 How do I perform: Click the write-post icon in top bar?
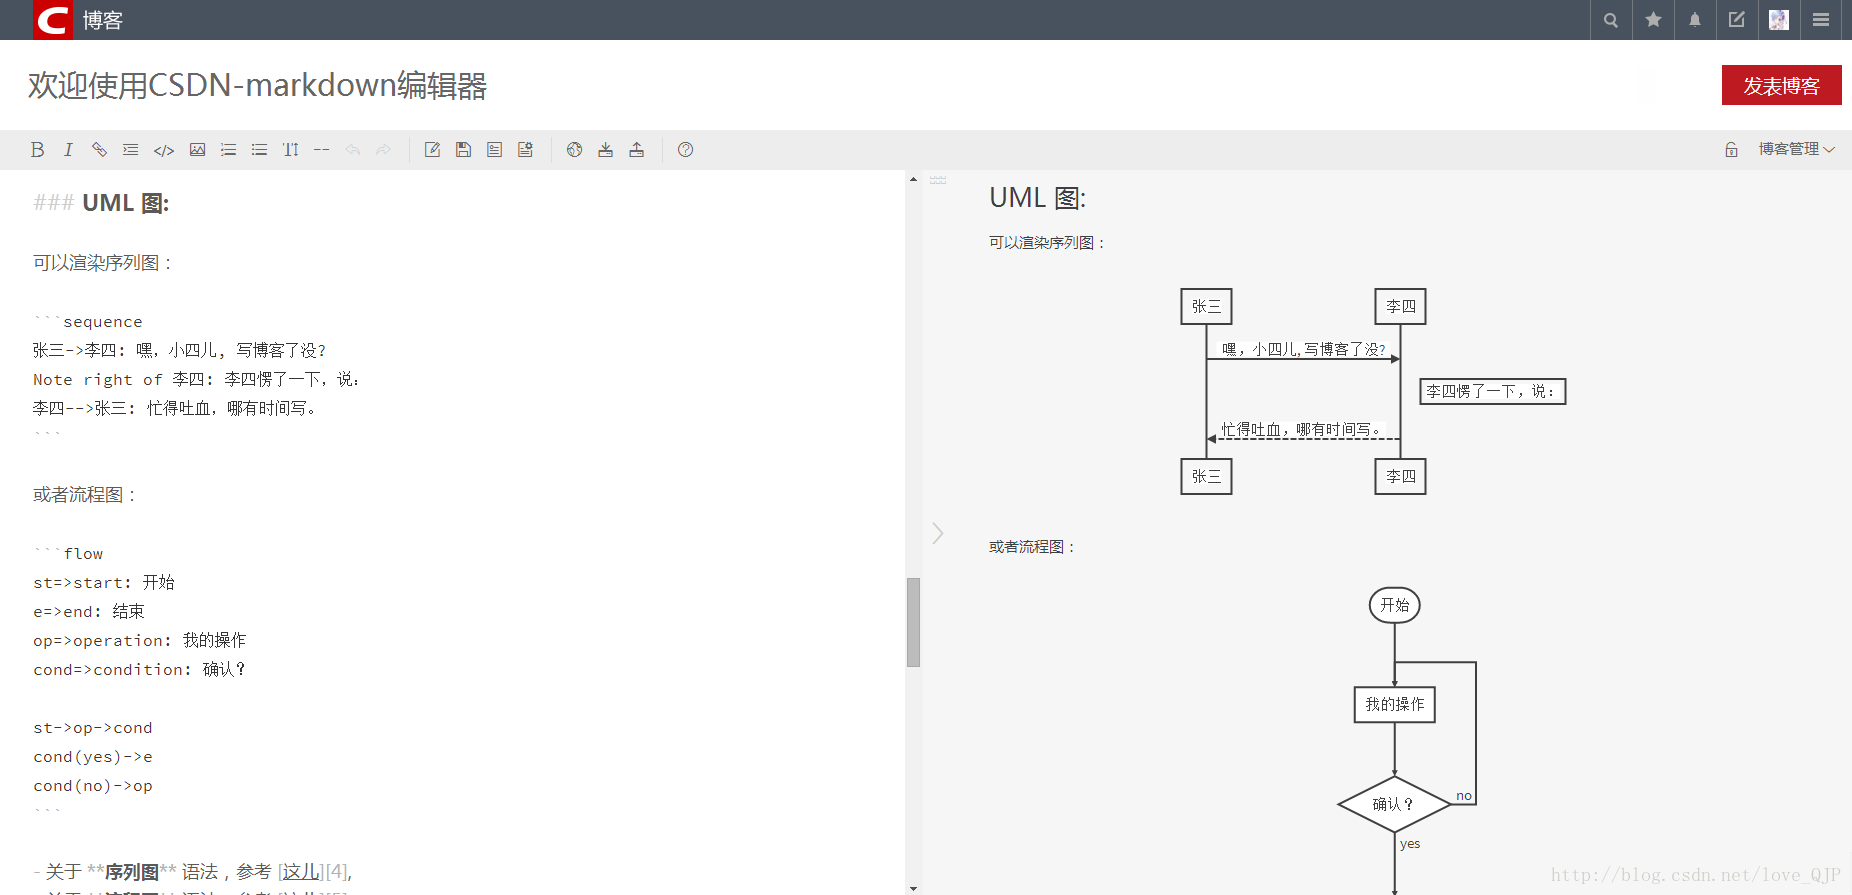(1737, 20)
